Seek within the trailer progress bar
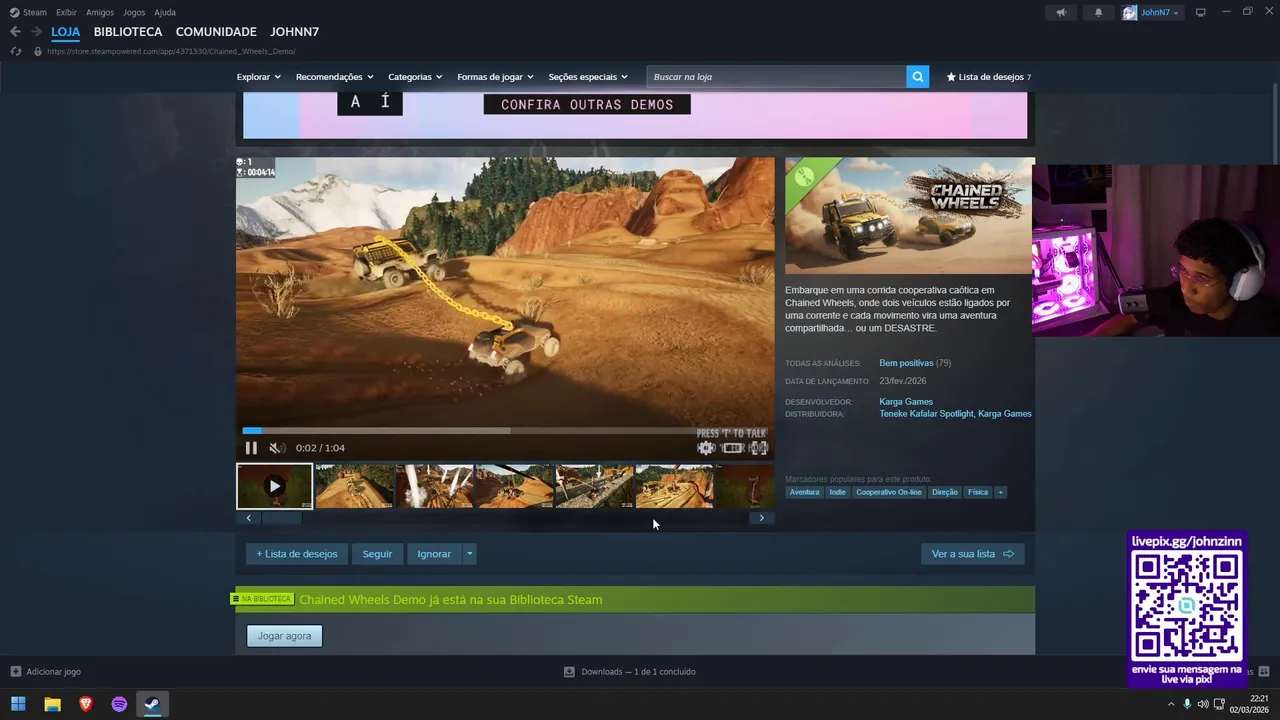 pos(505,431)
